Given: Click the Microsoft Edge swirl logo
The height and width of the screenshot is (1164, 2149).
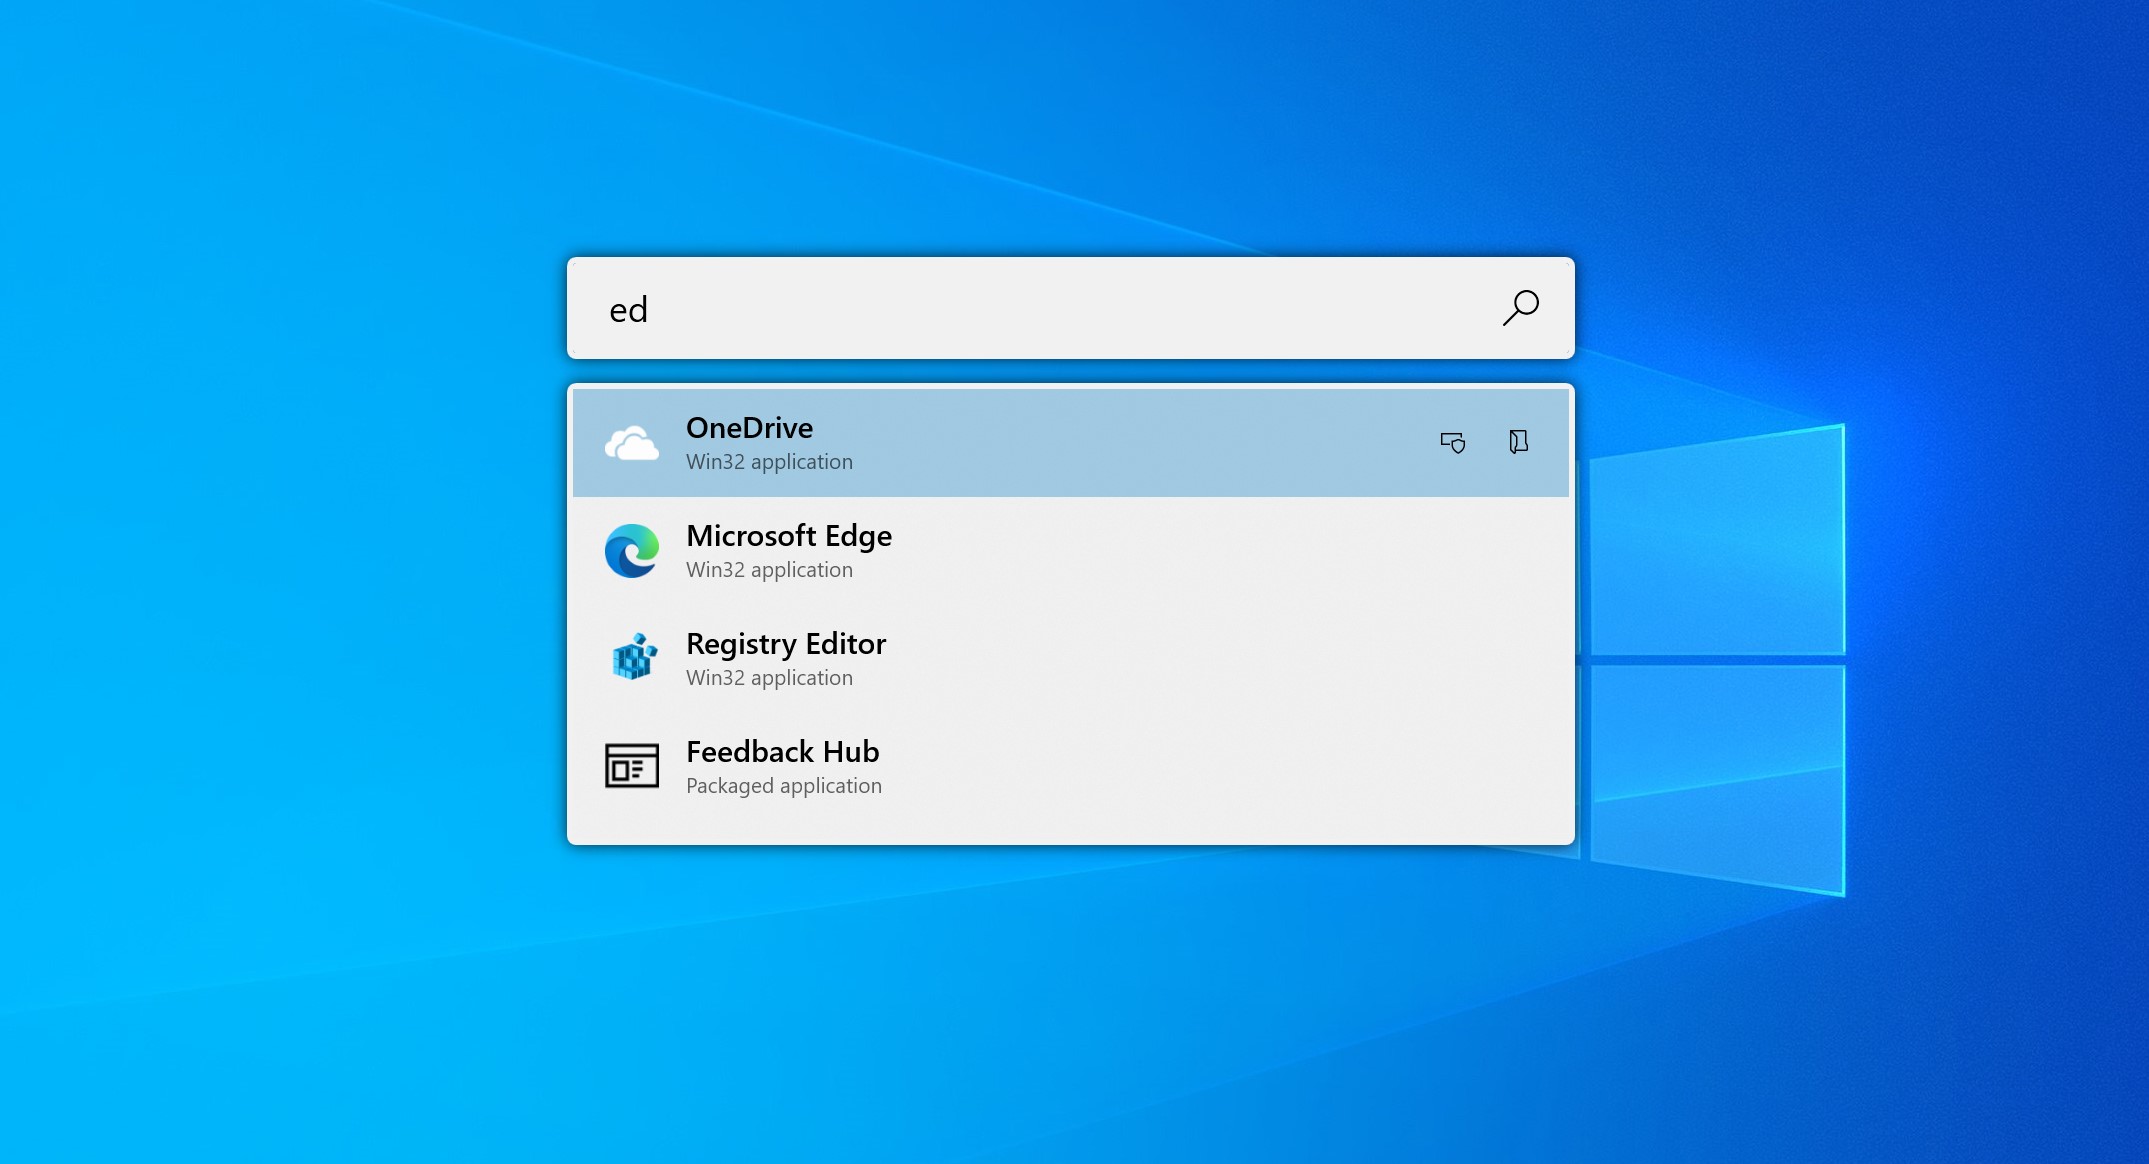Looking at the screenshot, I should (x=632, y=551).
